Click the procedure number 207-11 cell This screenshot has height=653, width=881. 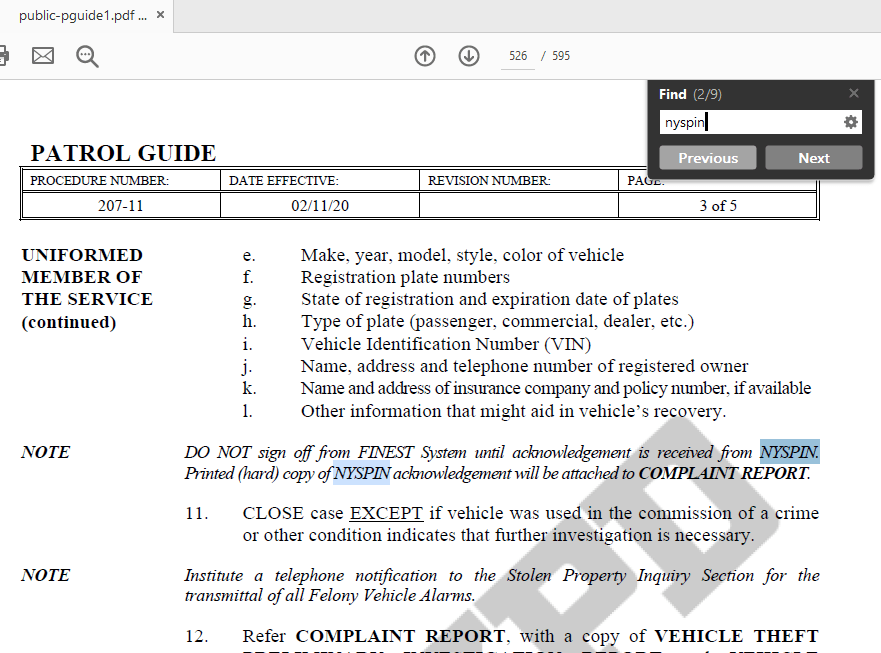120,206
